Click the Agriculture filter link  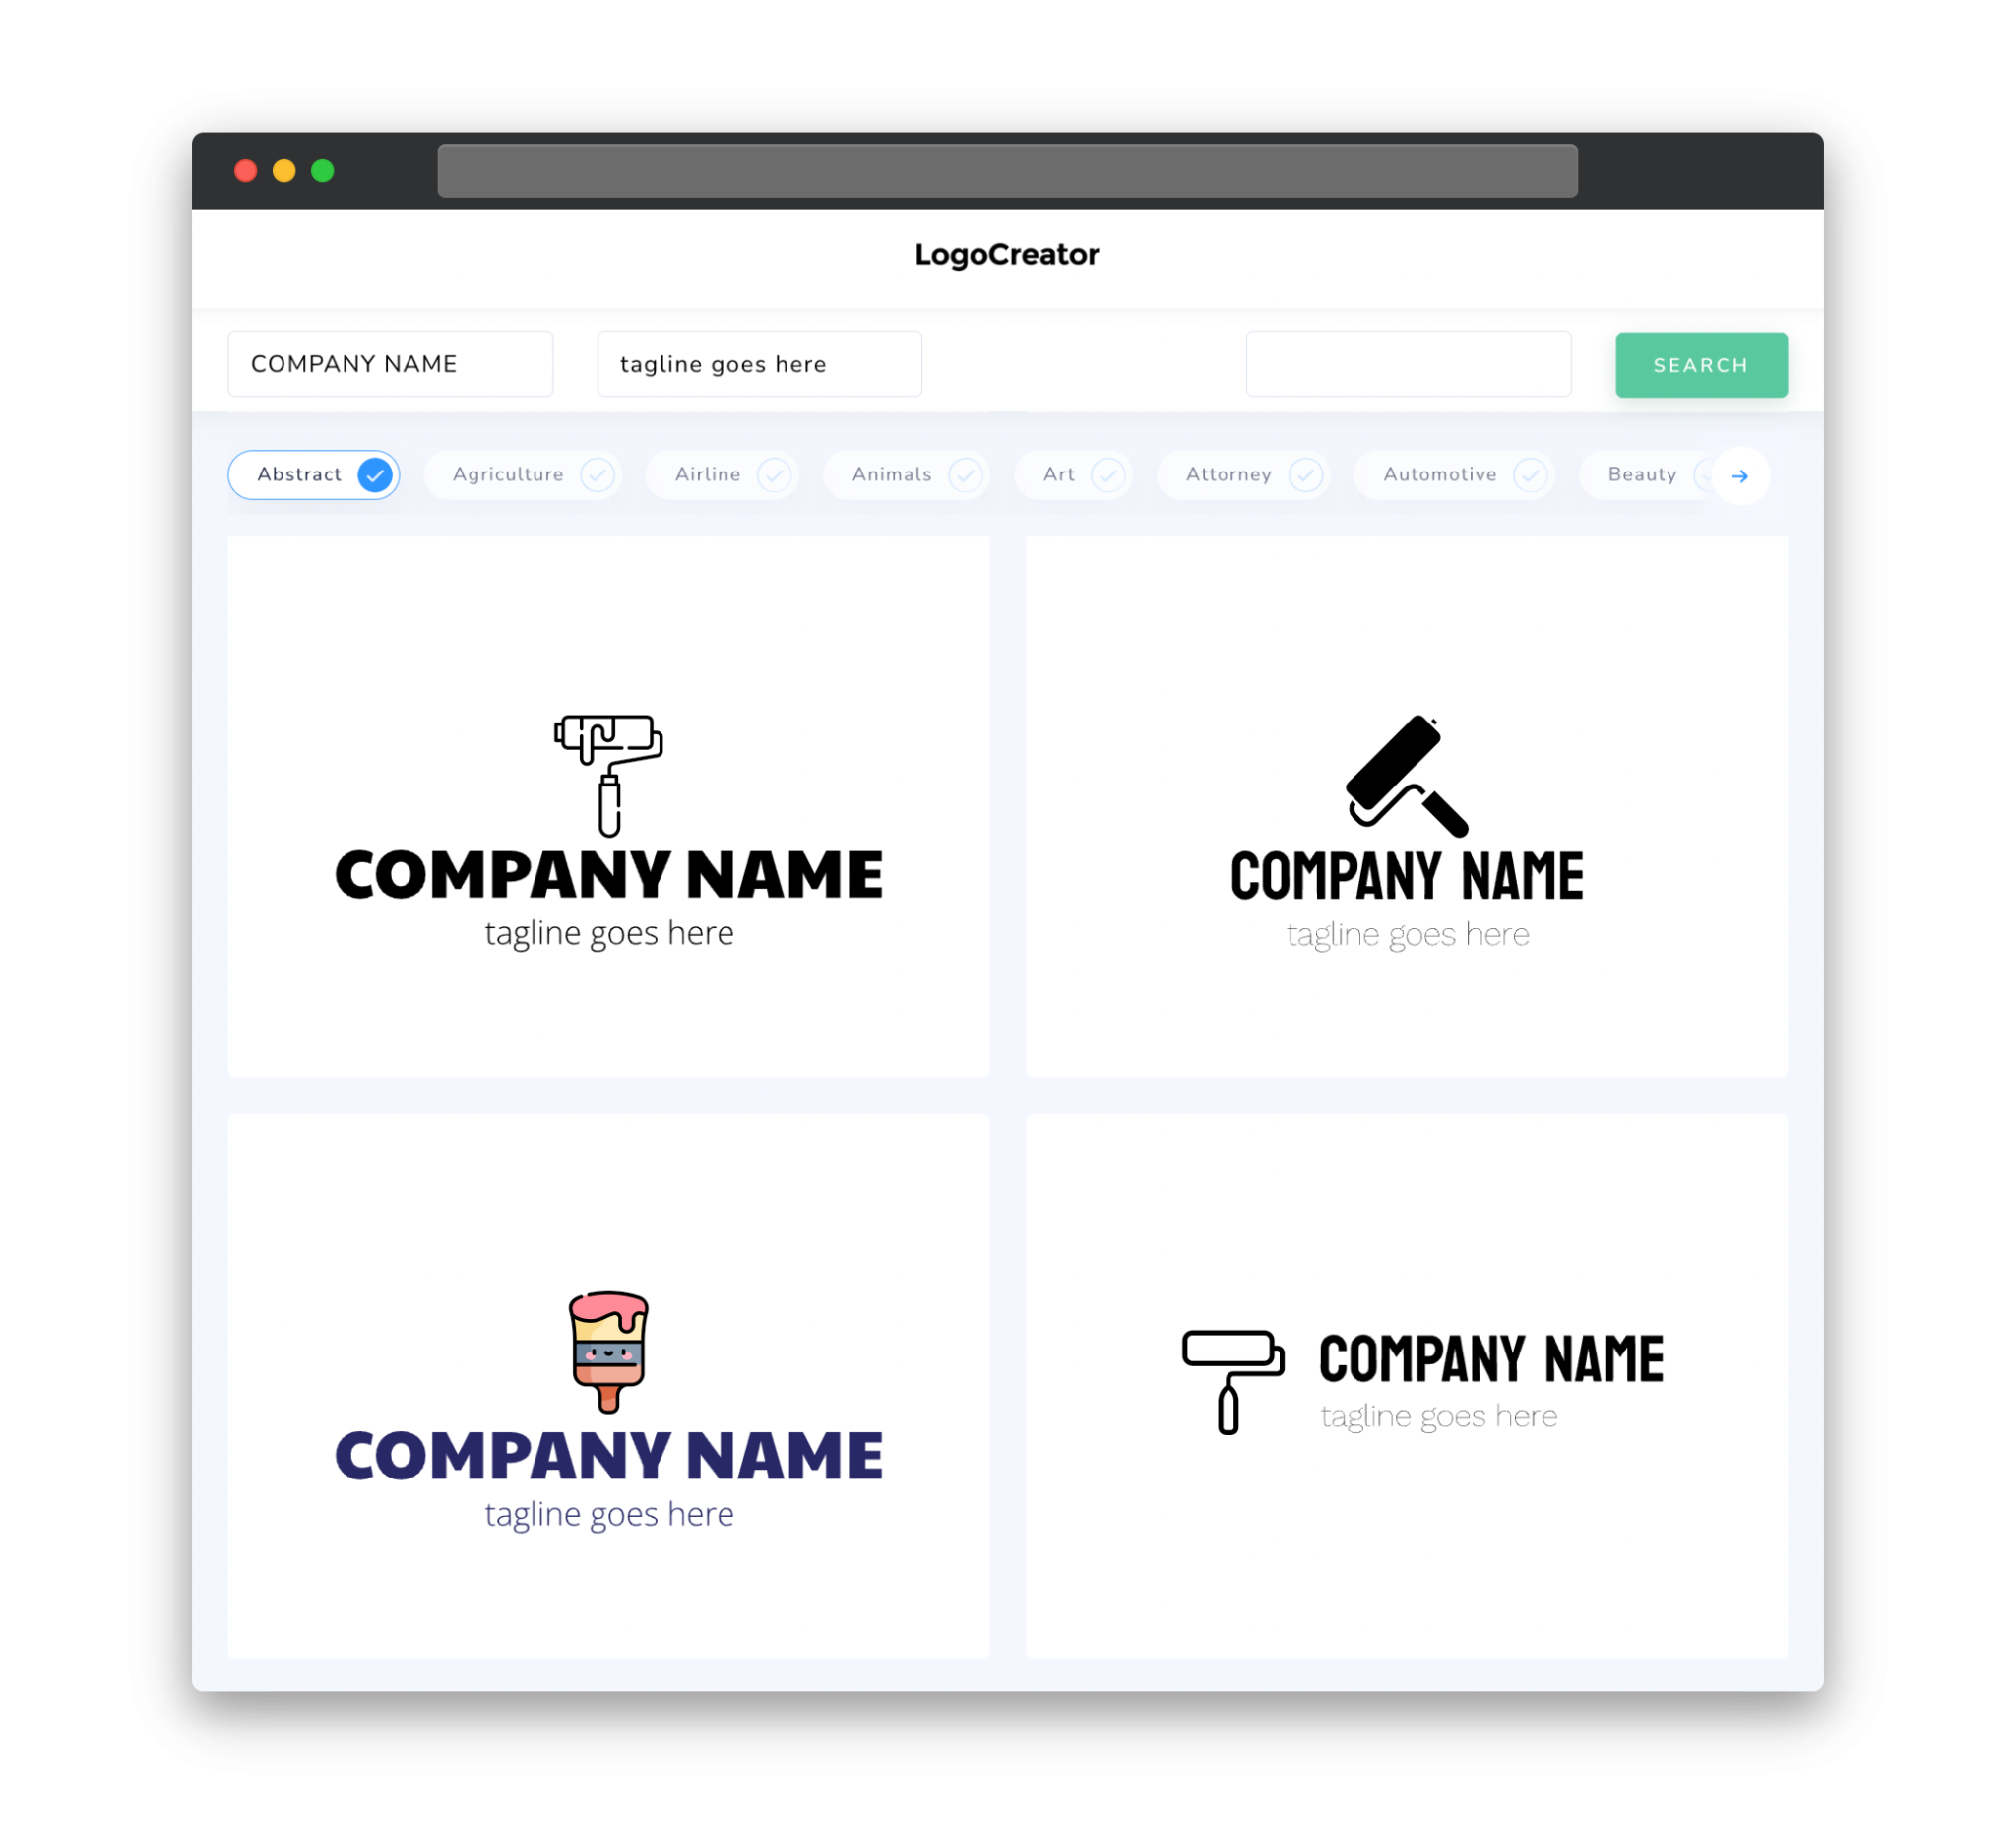click(x=508, y=474)
